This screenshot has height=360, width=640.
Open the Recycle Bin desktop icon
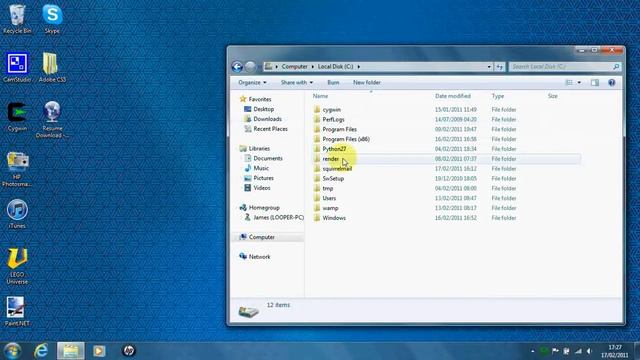pyautogui.click(x=17, y=19)
